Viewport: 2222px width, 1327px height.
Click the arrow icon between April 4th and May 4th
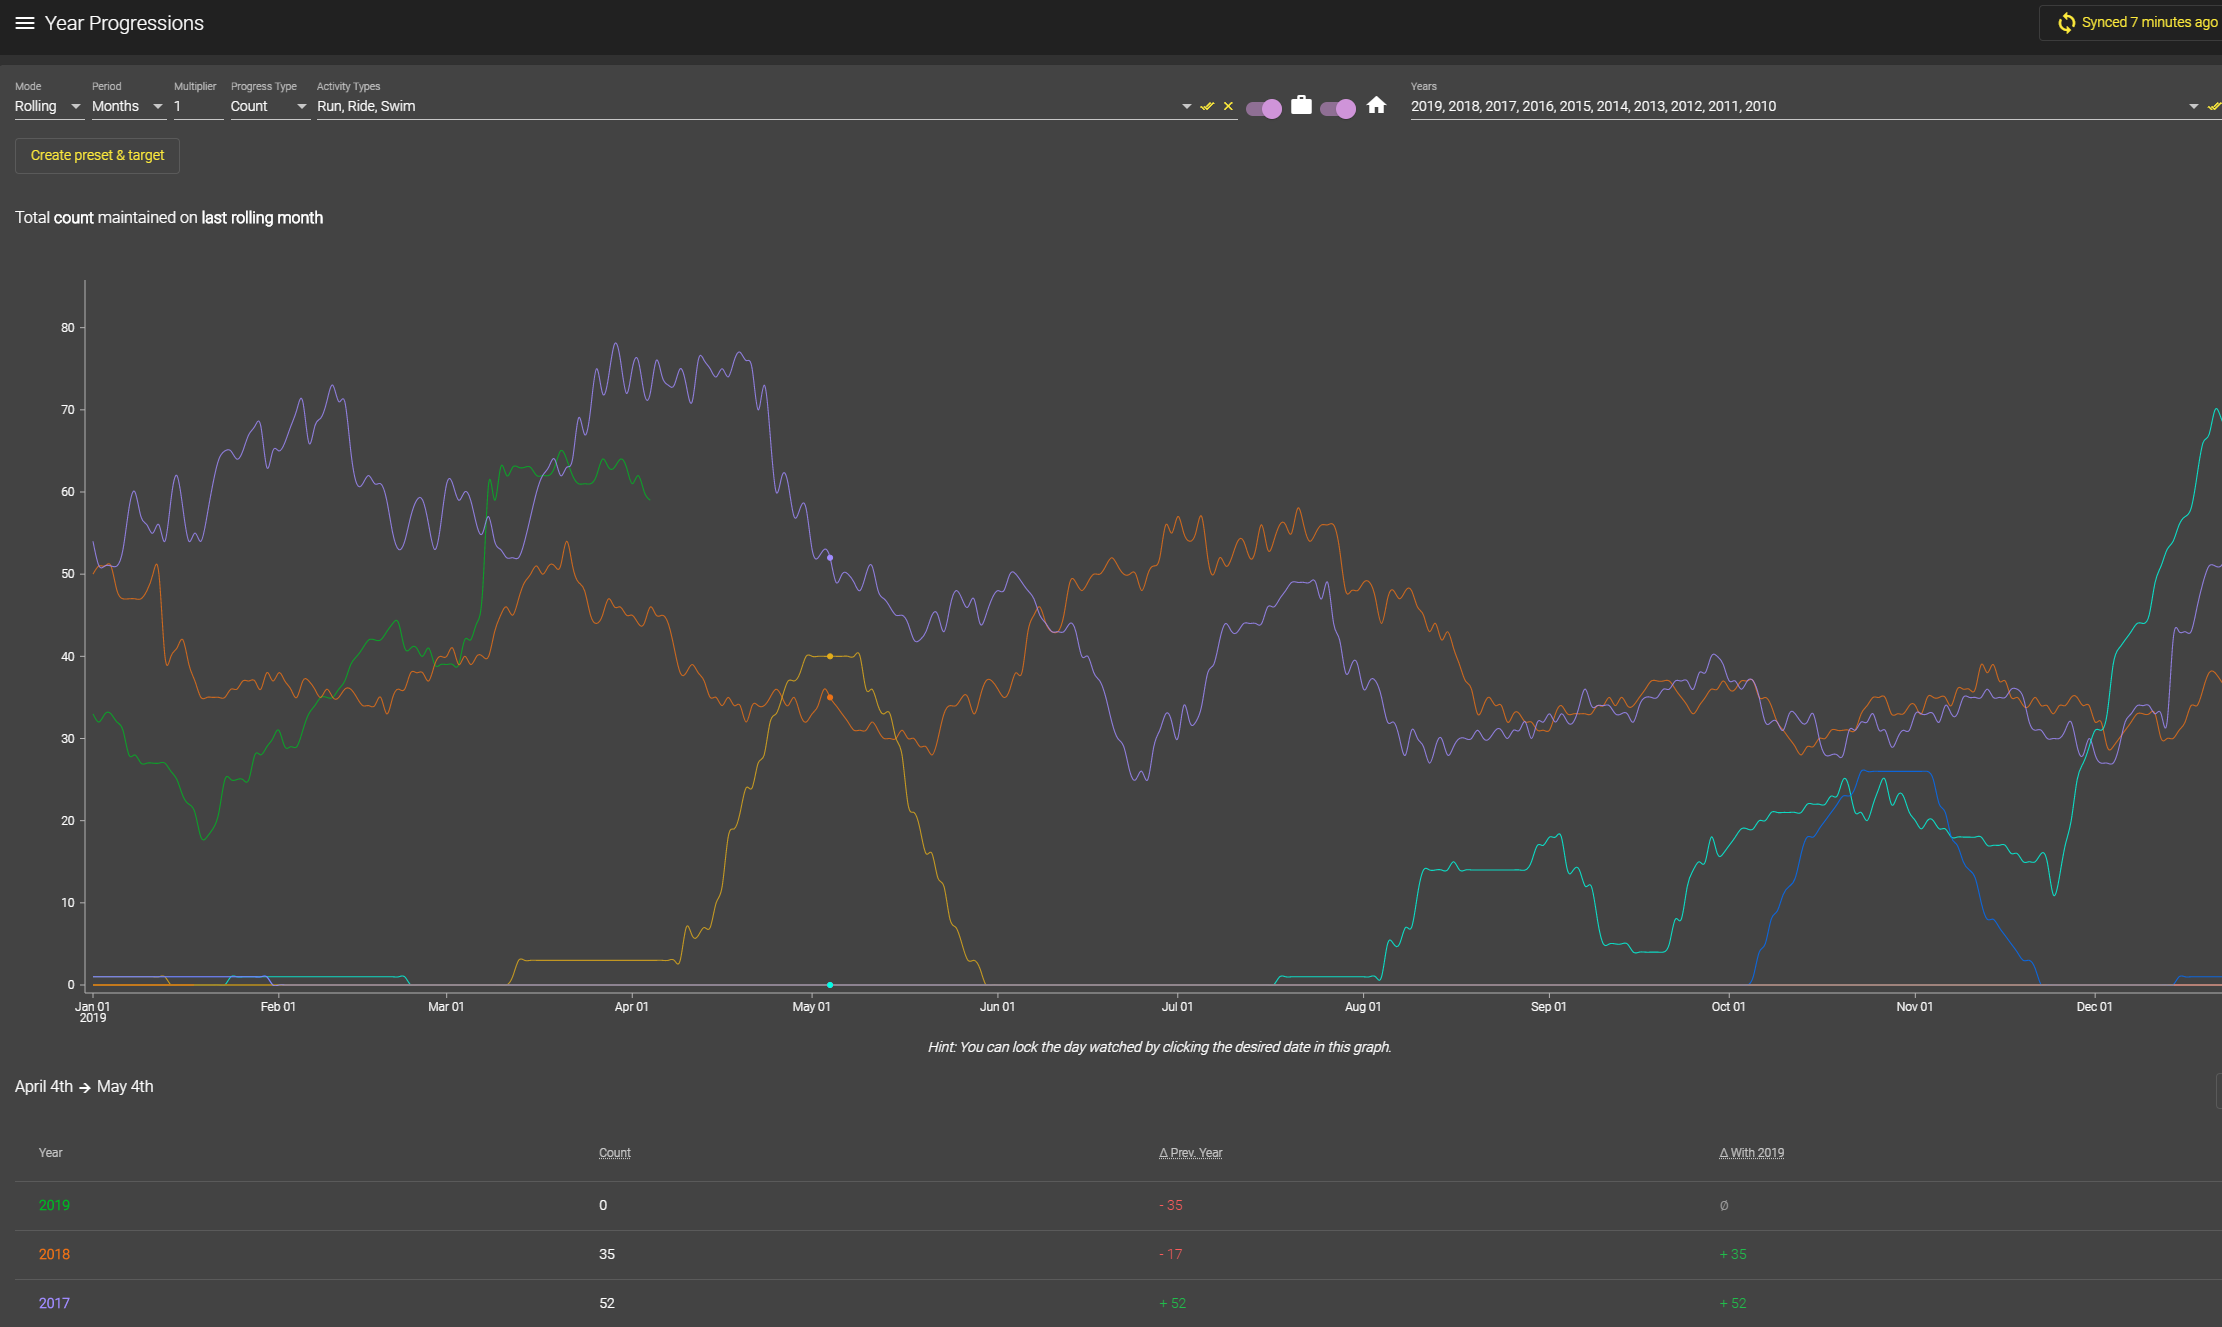point(84,1087)
